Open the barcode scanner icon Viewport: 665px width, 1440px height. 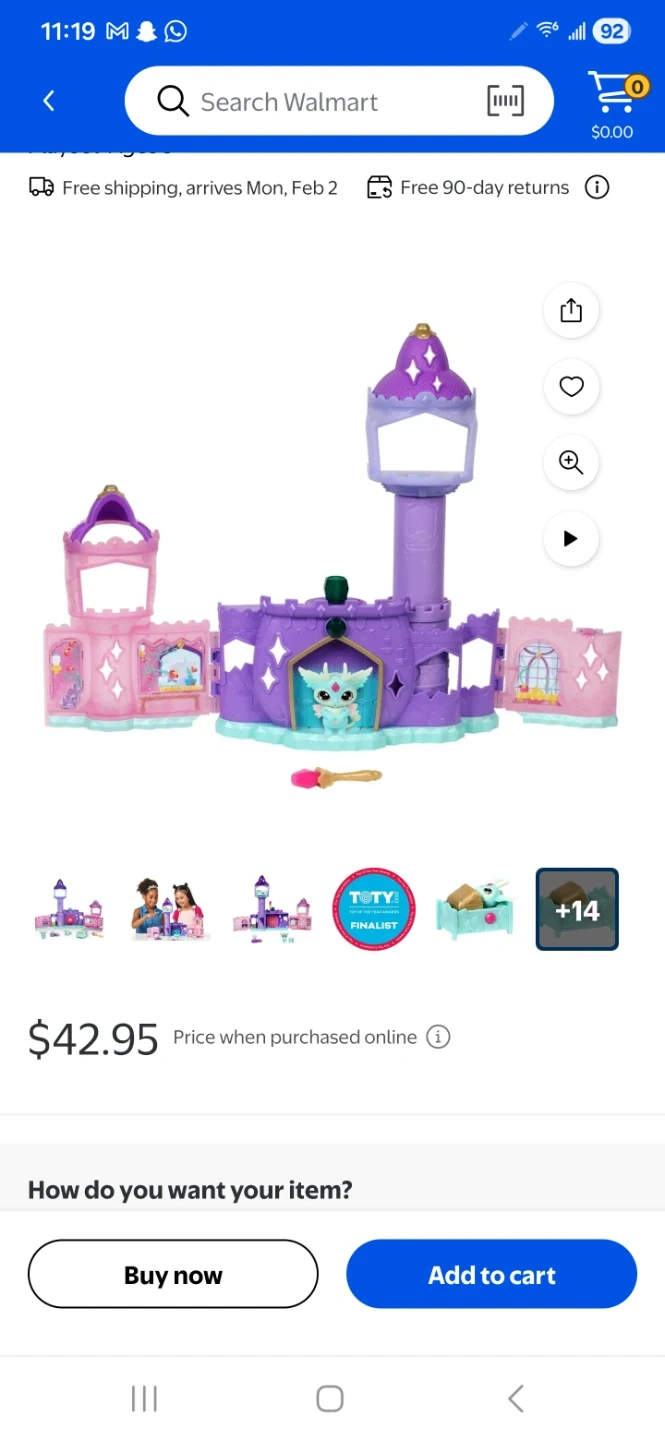(x=505, y=100)
